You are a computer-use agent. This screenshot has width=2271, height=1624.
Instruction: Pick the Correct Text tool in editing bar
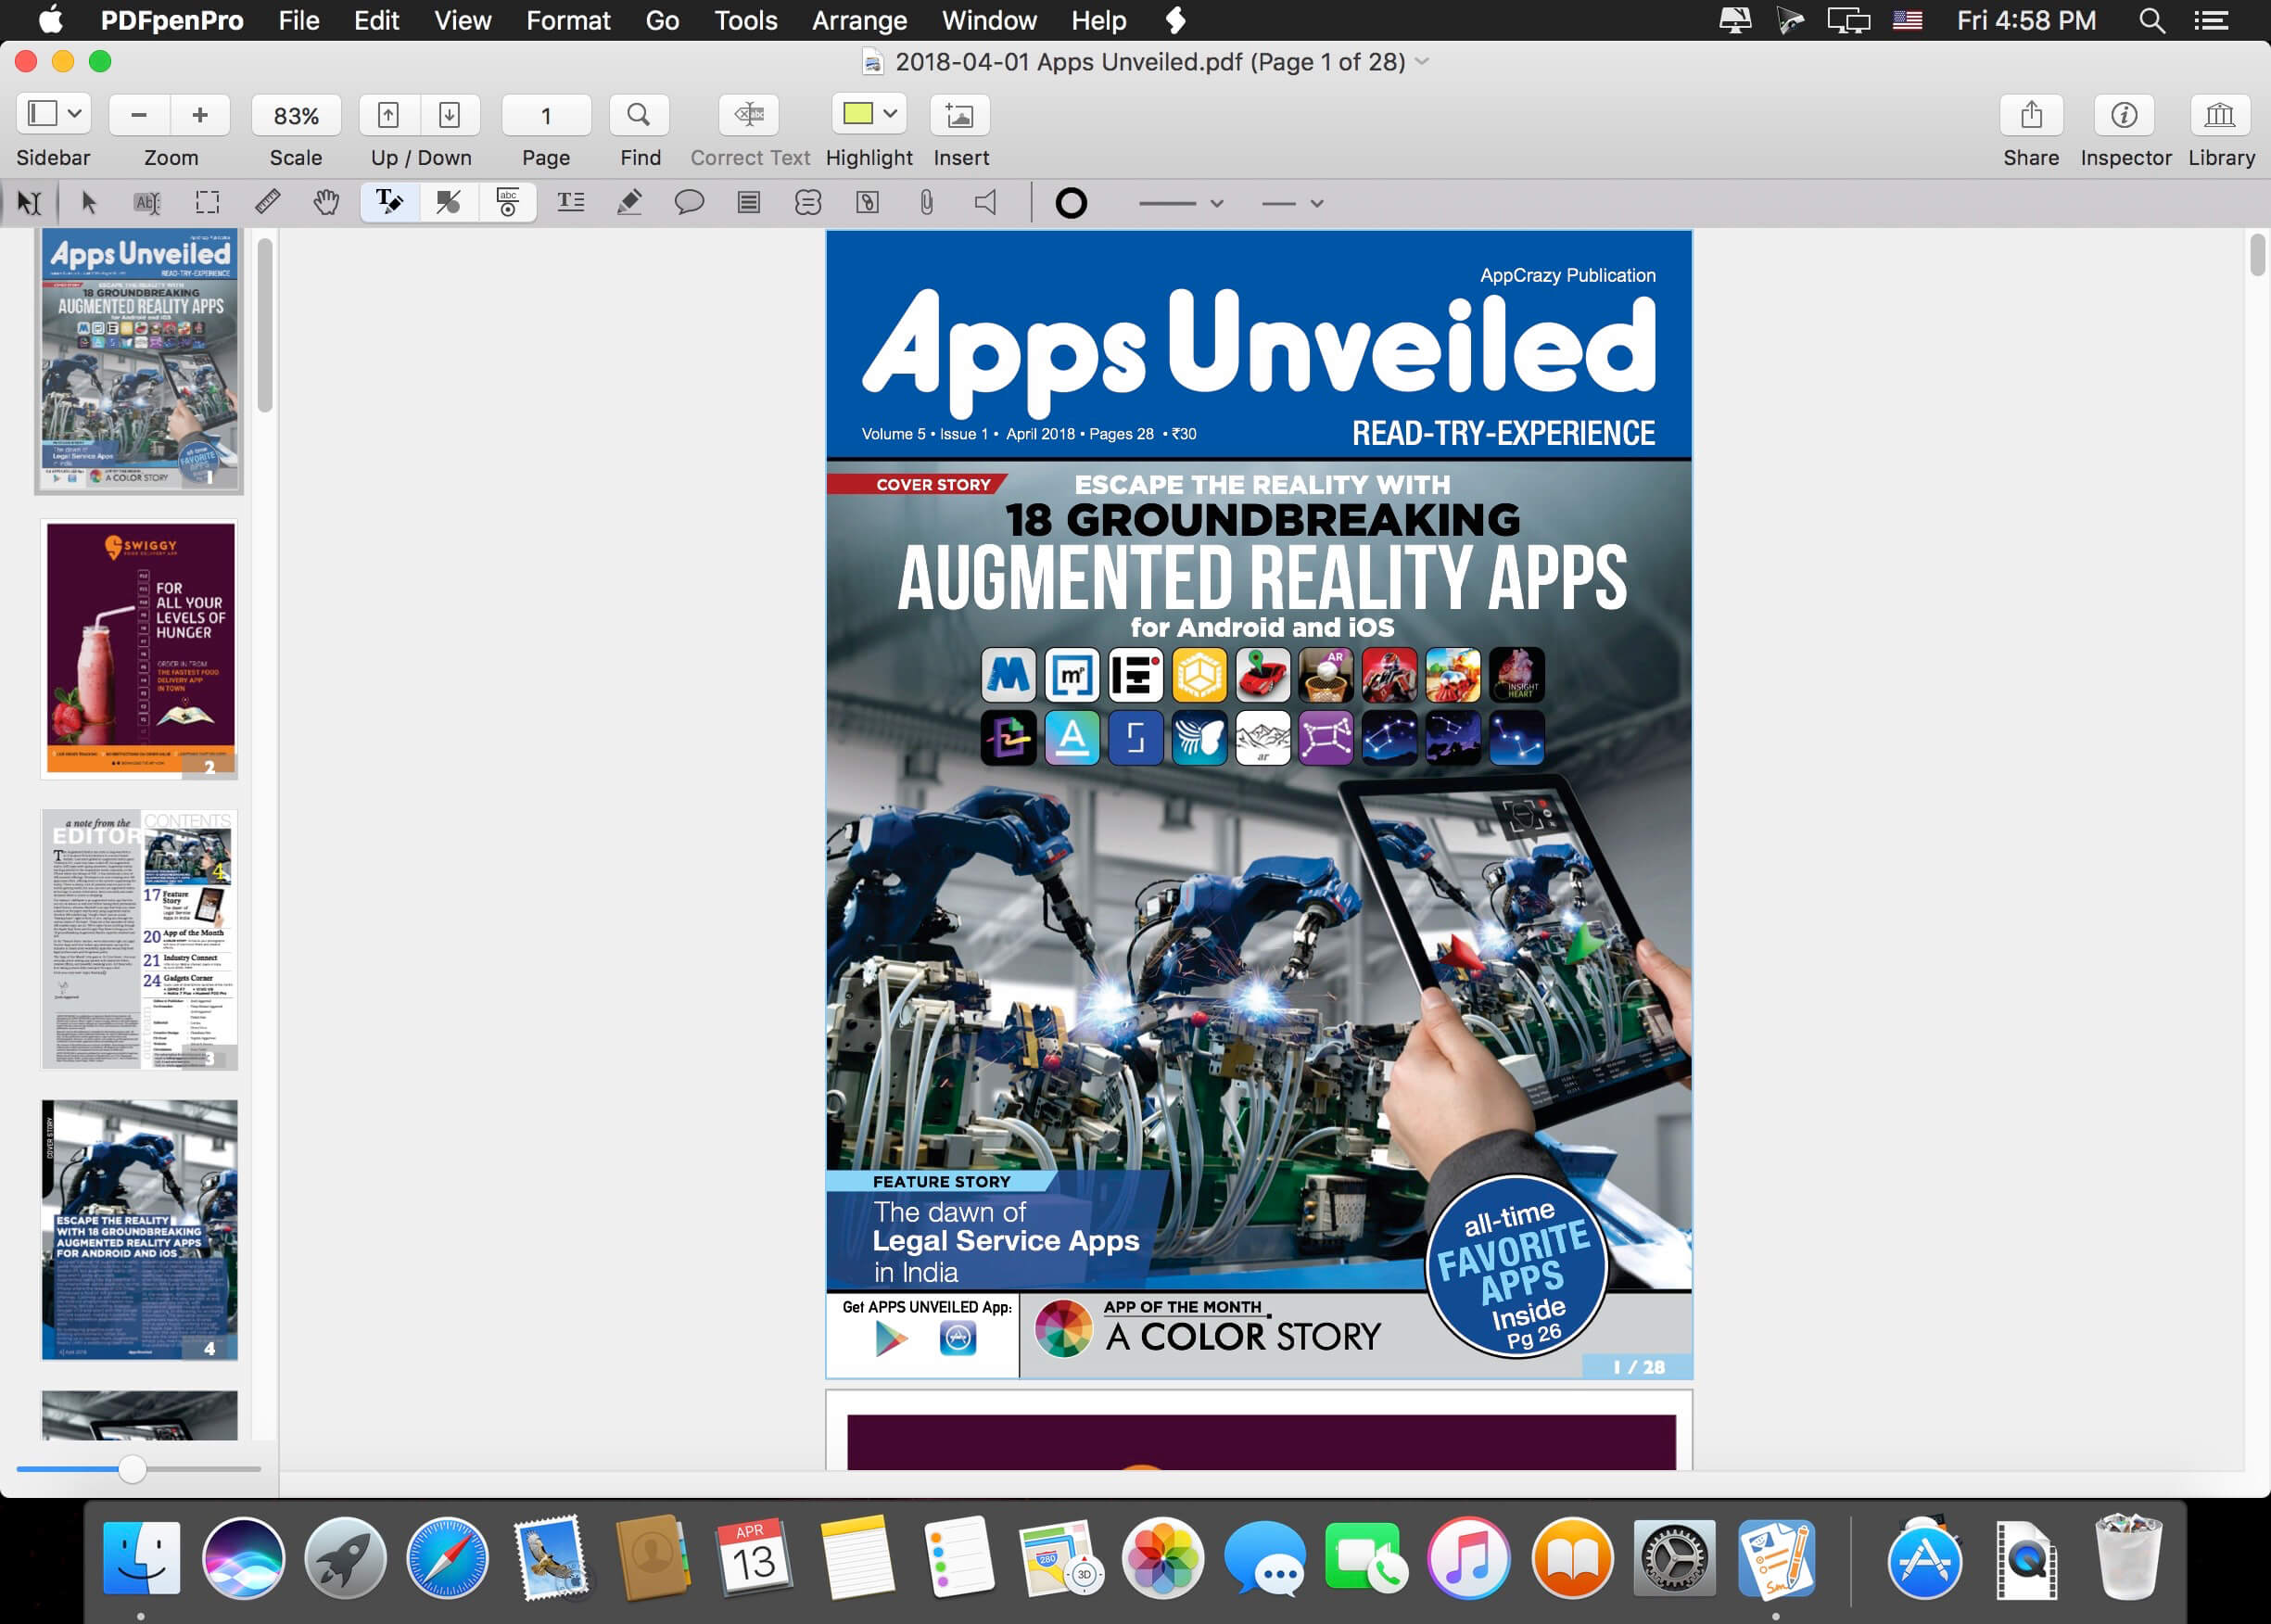click(x=147, y=203)
